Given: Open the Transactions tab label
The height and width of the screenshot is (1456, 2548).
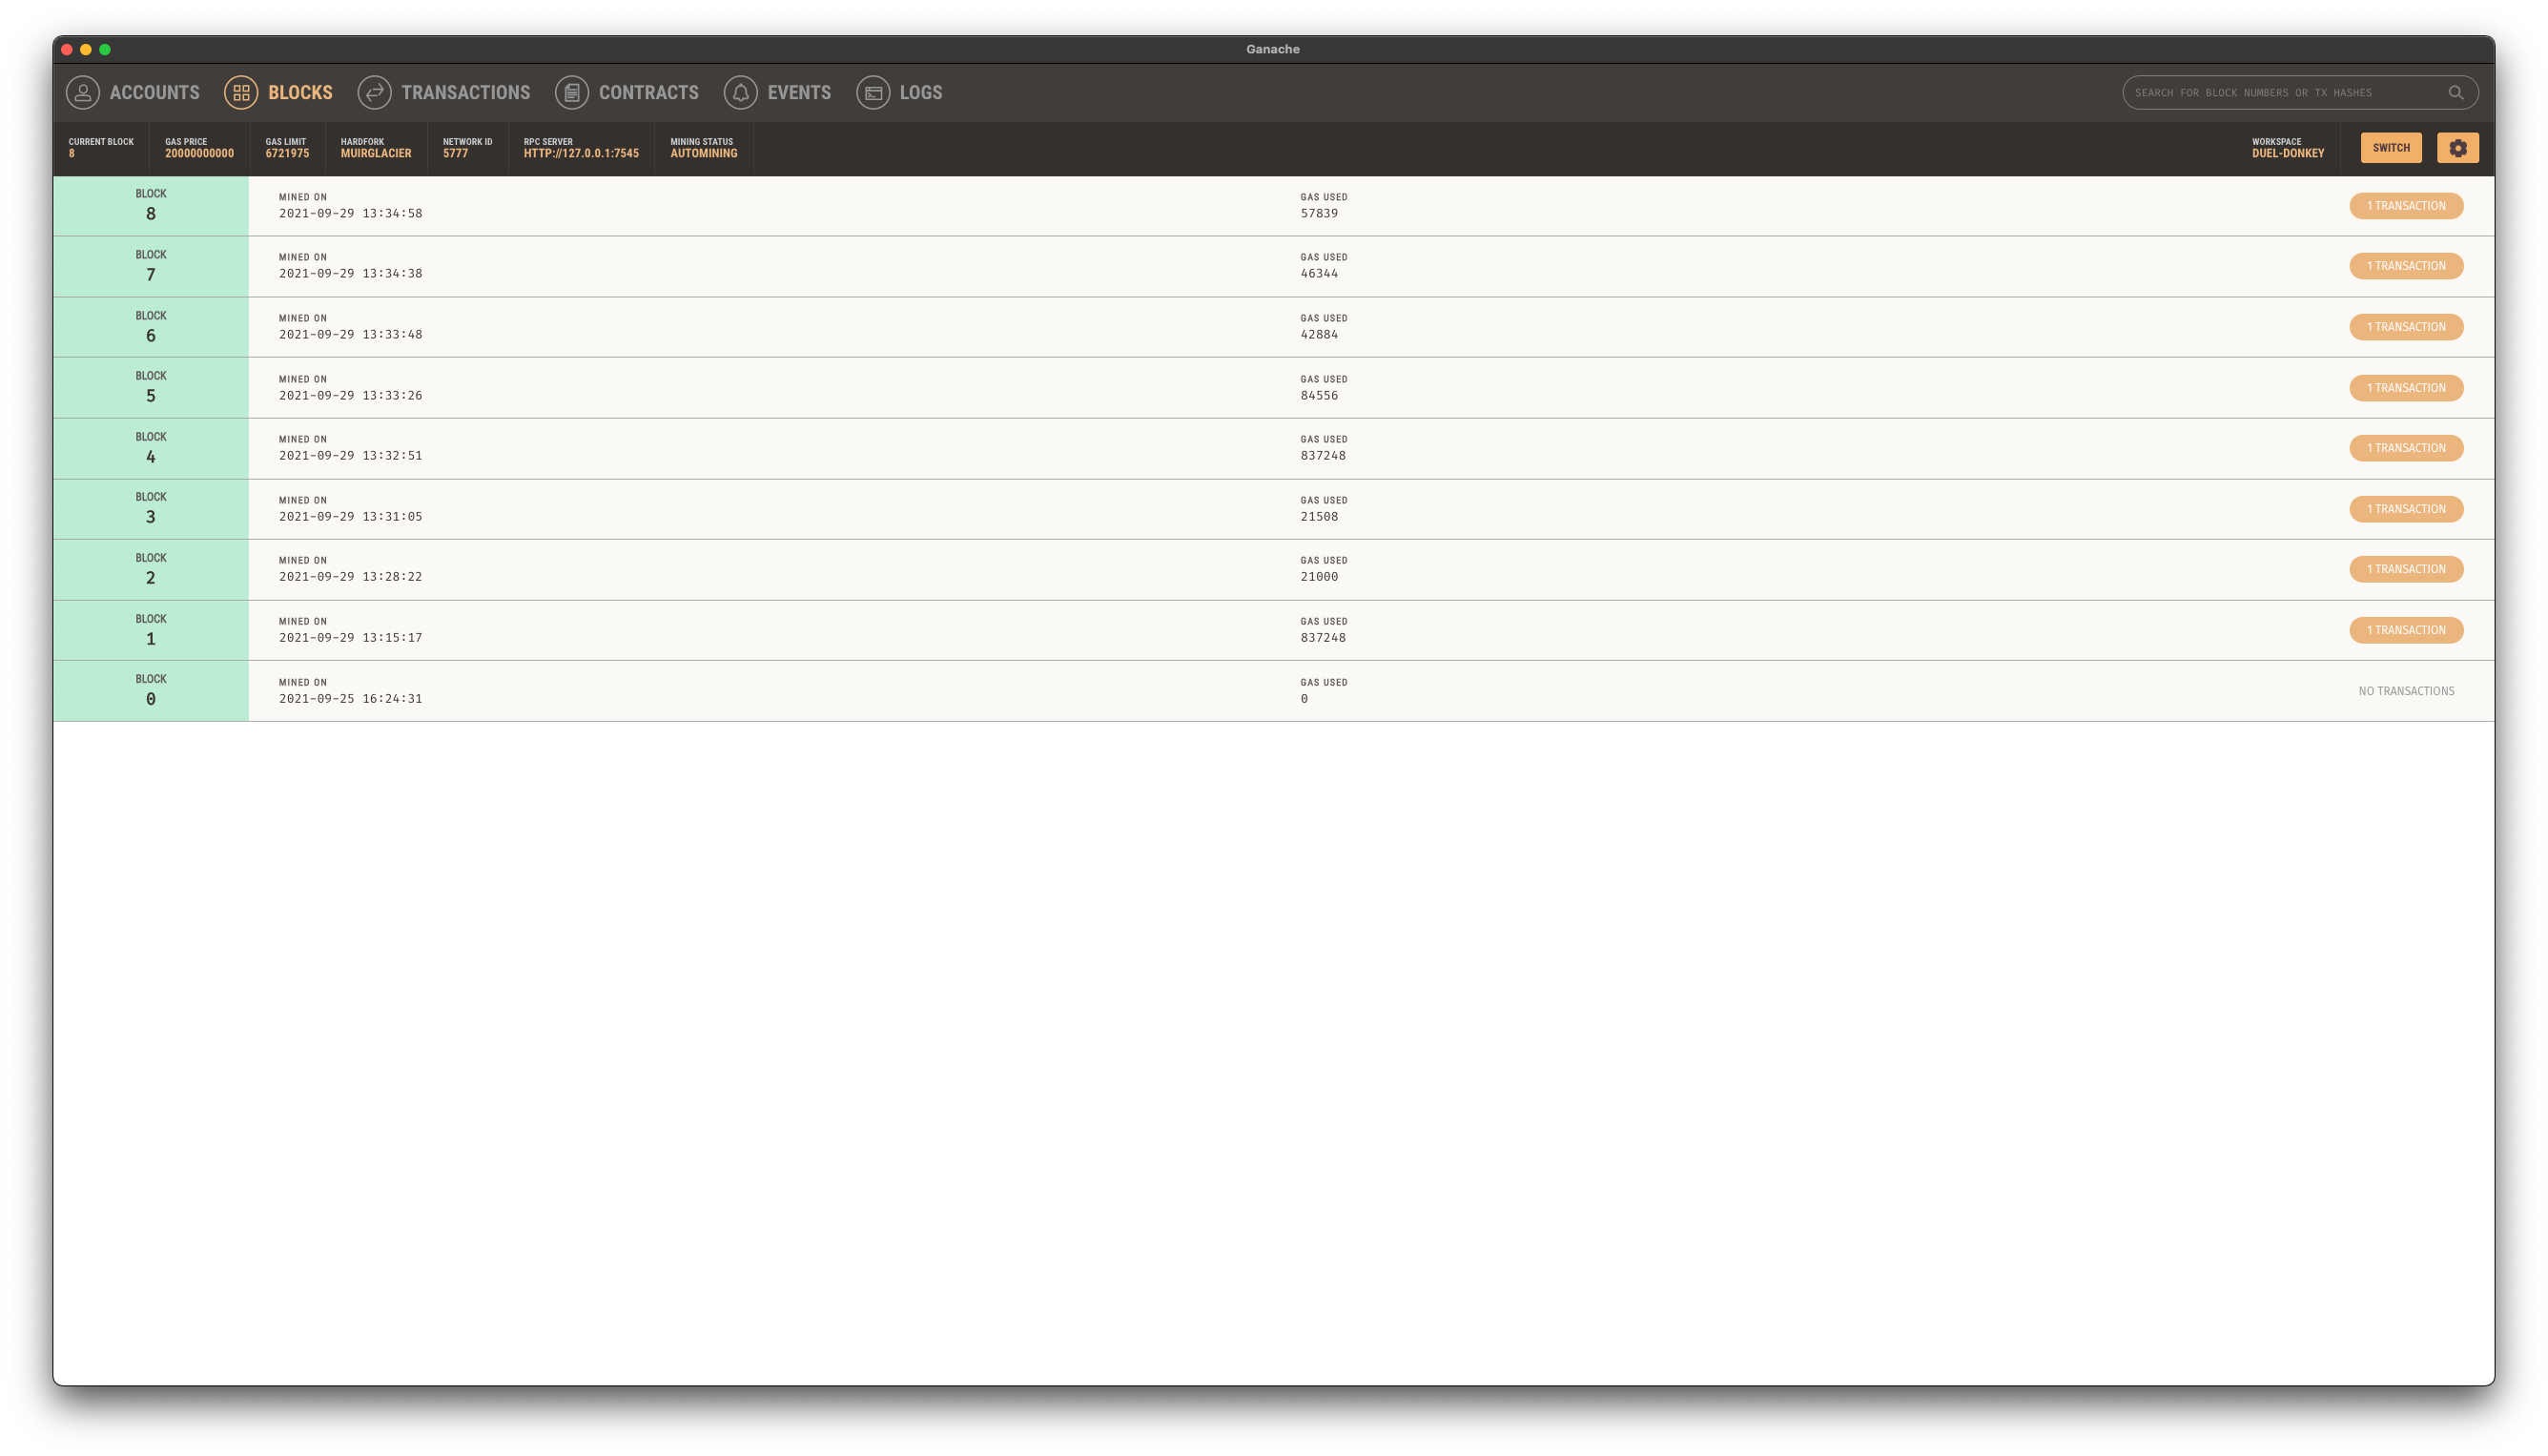Looking at the screenshot, I should point(465,92).
